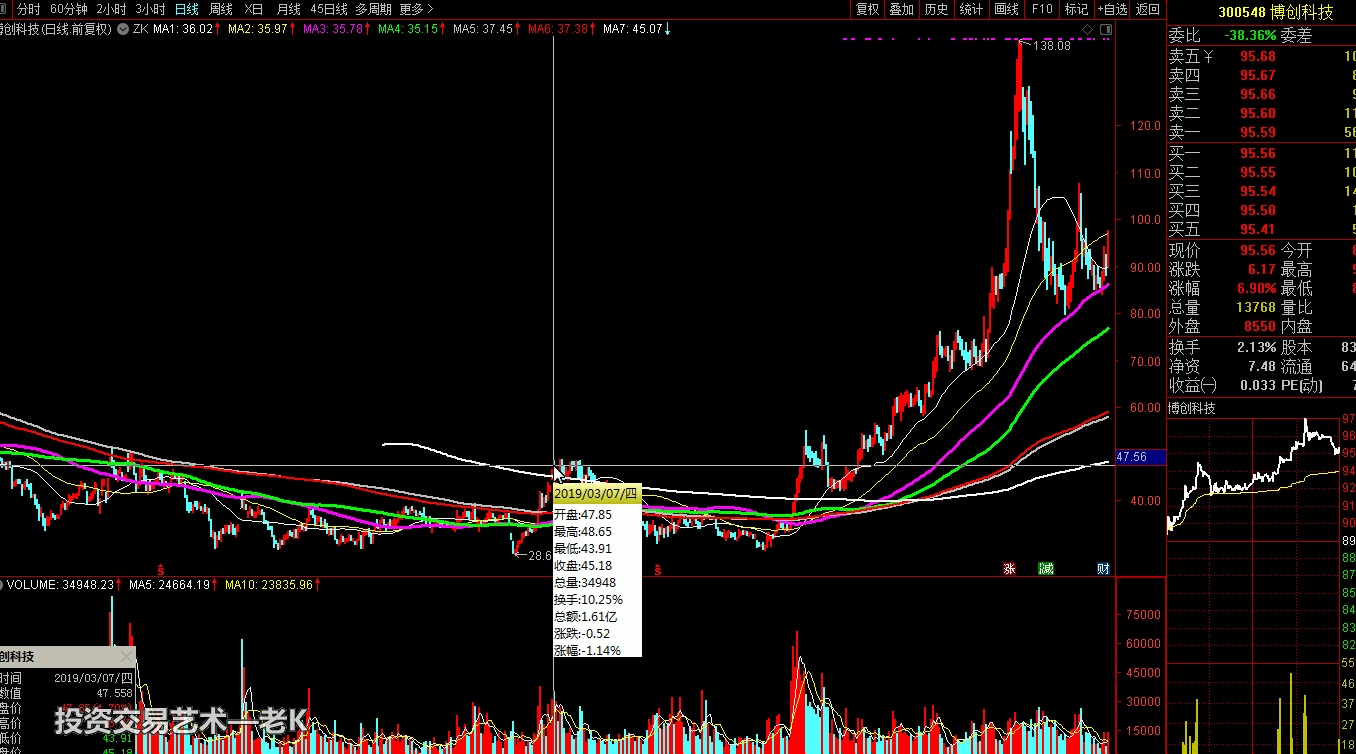The height and width of the screenshot is (754, 1356).
Task: Expand the 更多 periods menu
Action: [x=416, y=9]
